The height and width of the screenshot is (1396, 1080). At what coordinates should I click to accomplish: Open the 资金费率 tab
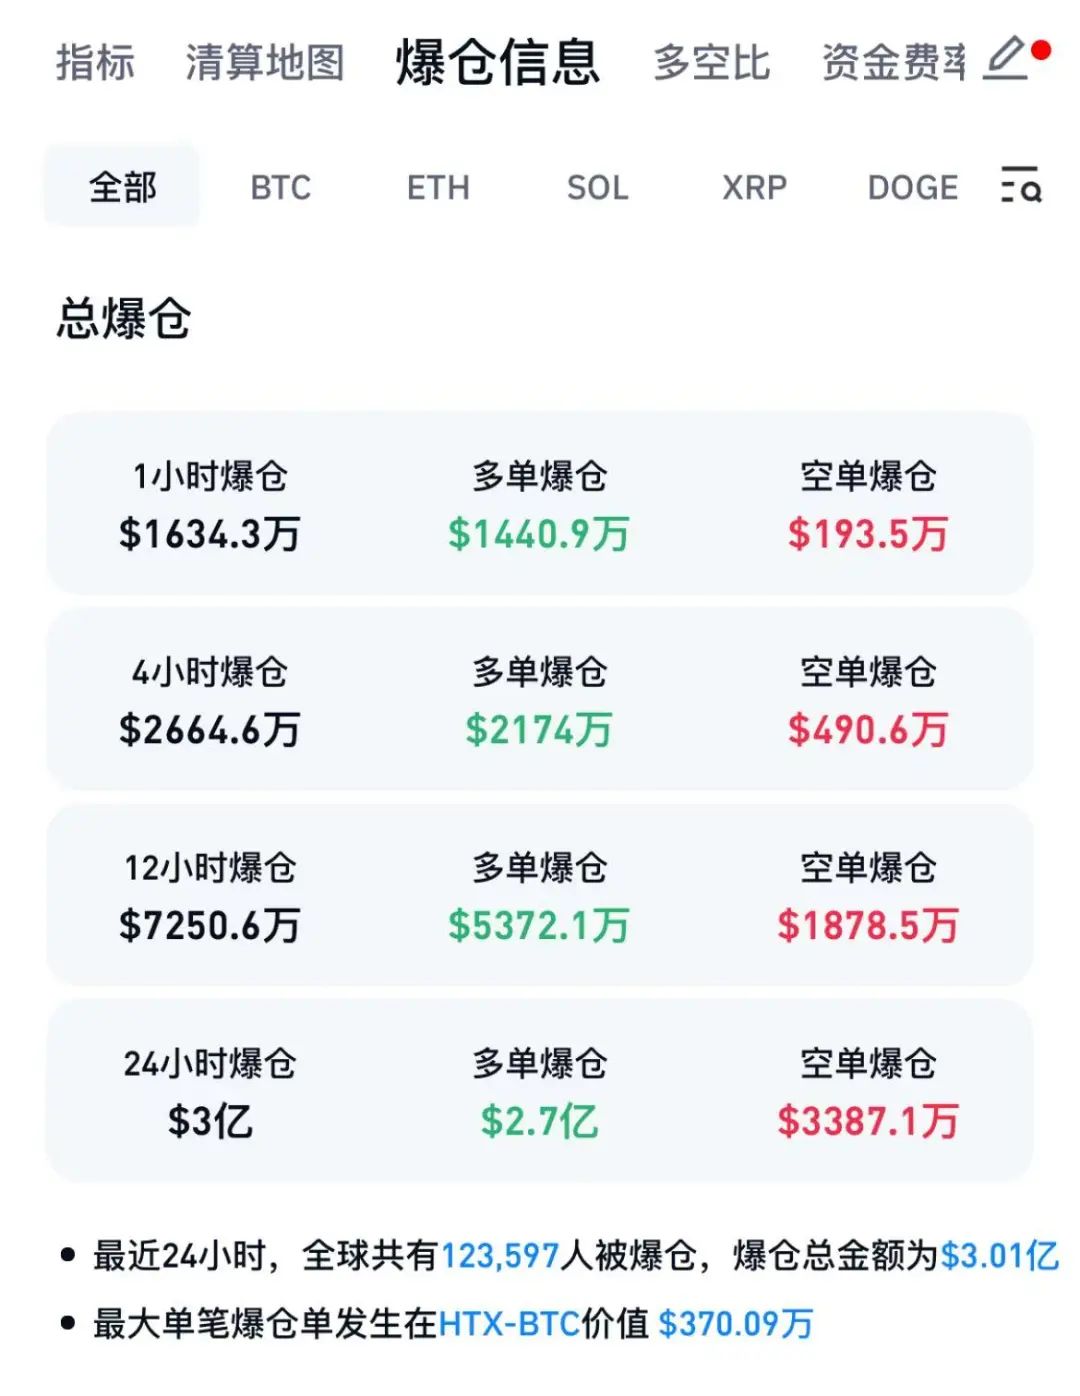[x=893, y=62]
